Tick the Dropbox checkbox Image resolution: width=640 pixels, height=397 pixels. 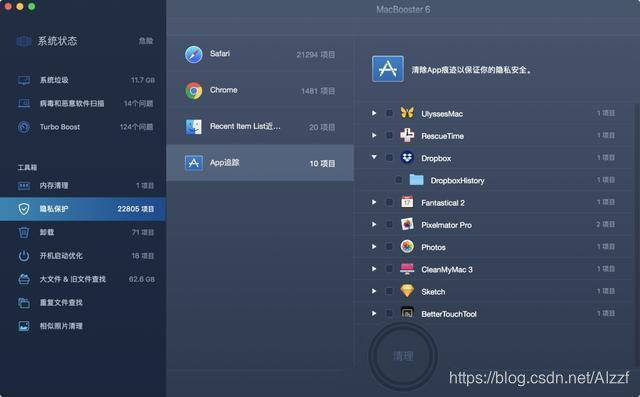389,157
